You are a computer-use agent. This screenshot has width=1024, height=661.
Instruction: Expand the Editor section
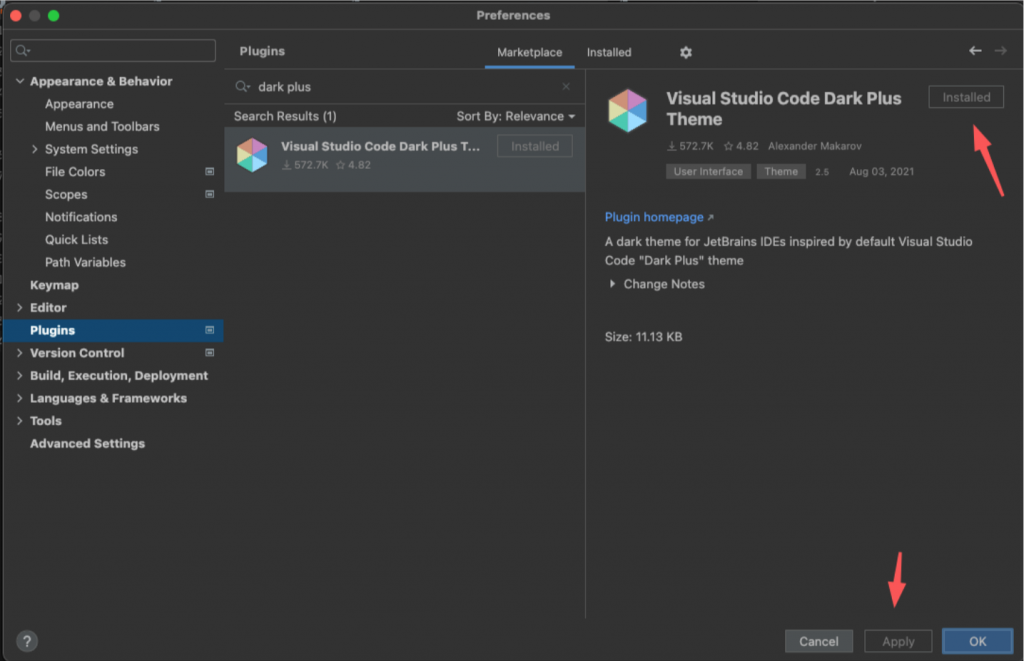coord(20,308)
